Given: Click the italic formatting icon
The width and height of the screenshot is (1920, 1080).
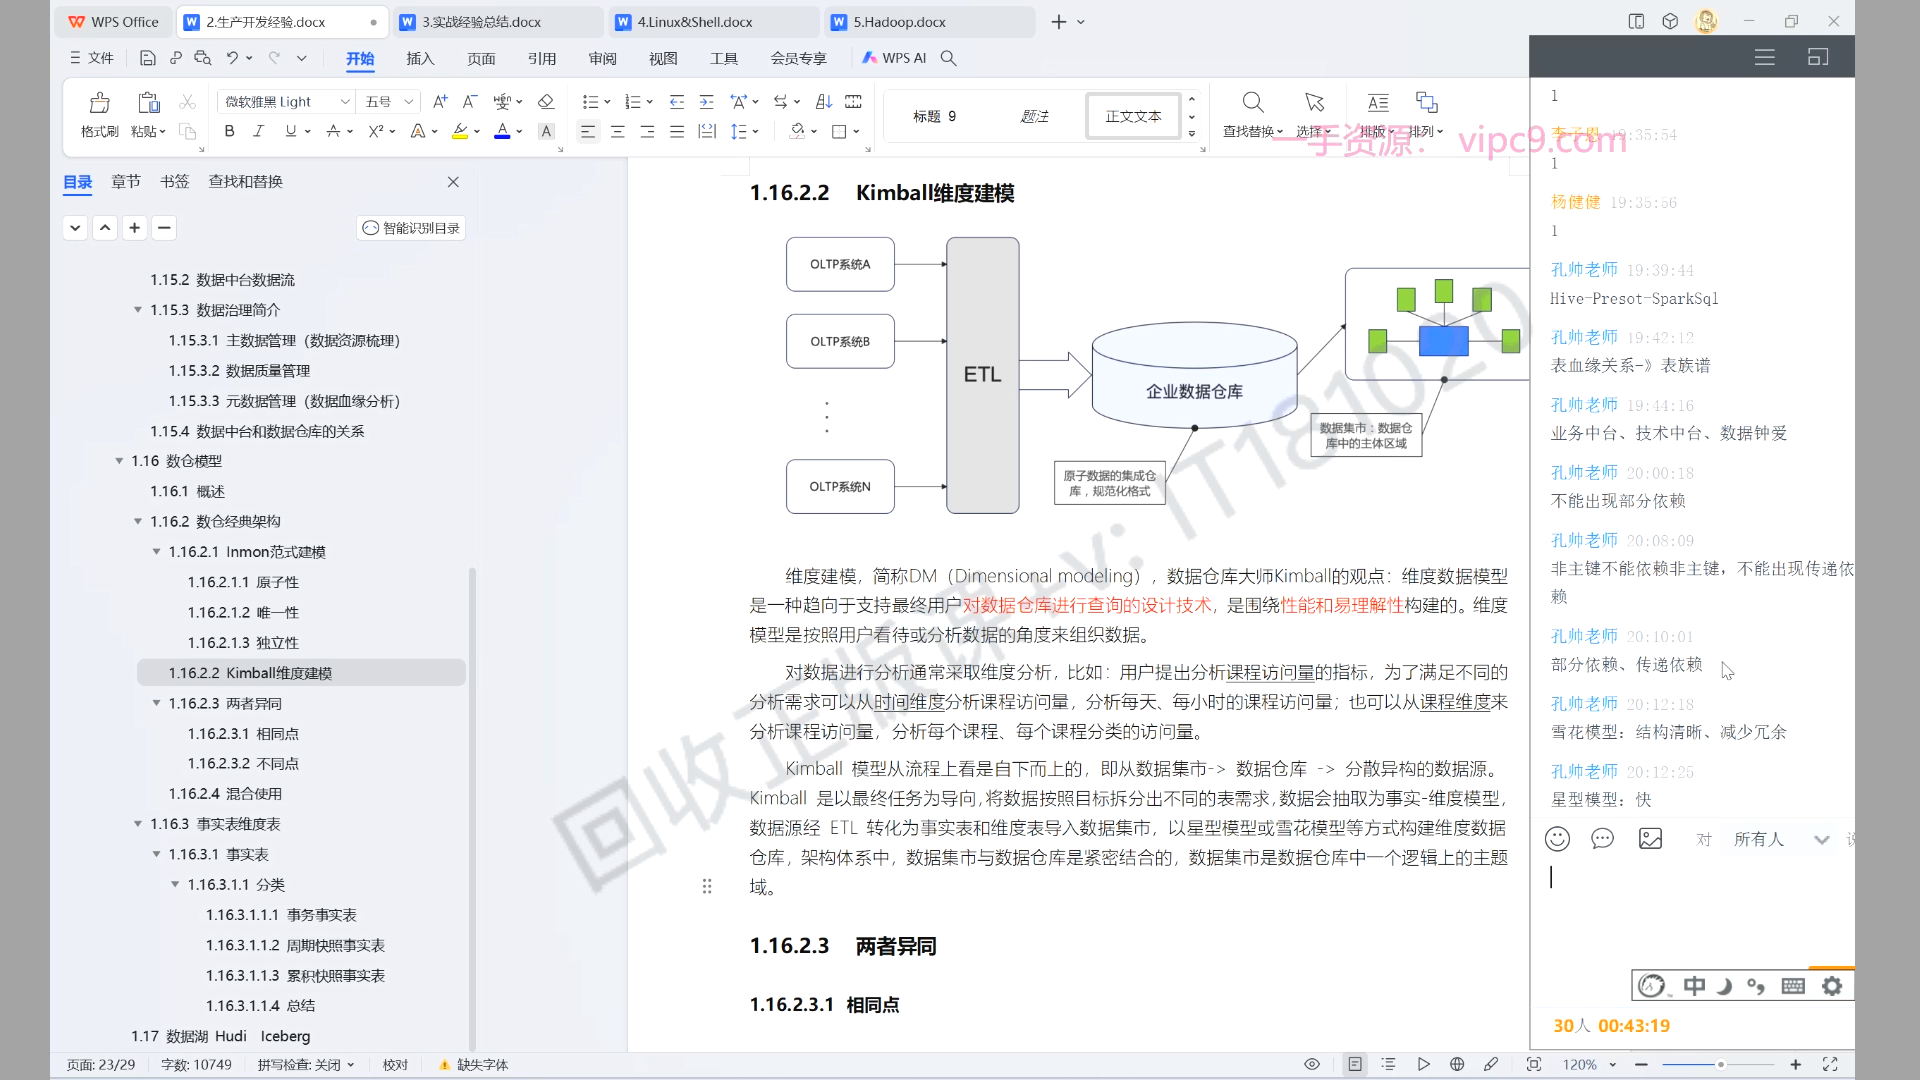Looking at the screenshot, I should (x=258, y=131).
